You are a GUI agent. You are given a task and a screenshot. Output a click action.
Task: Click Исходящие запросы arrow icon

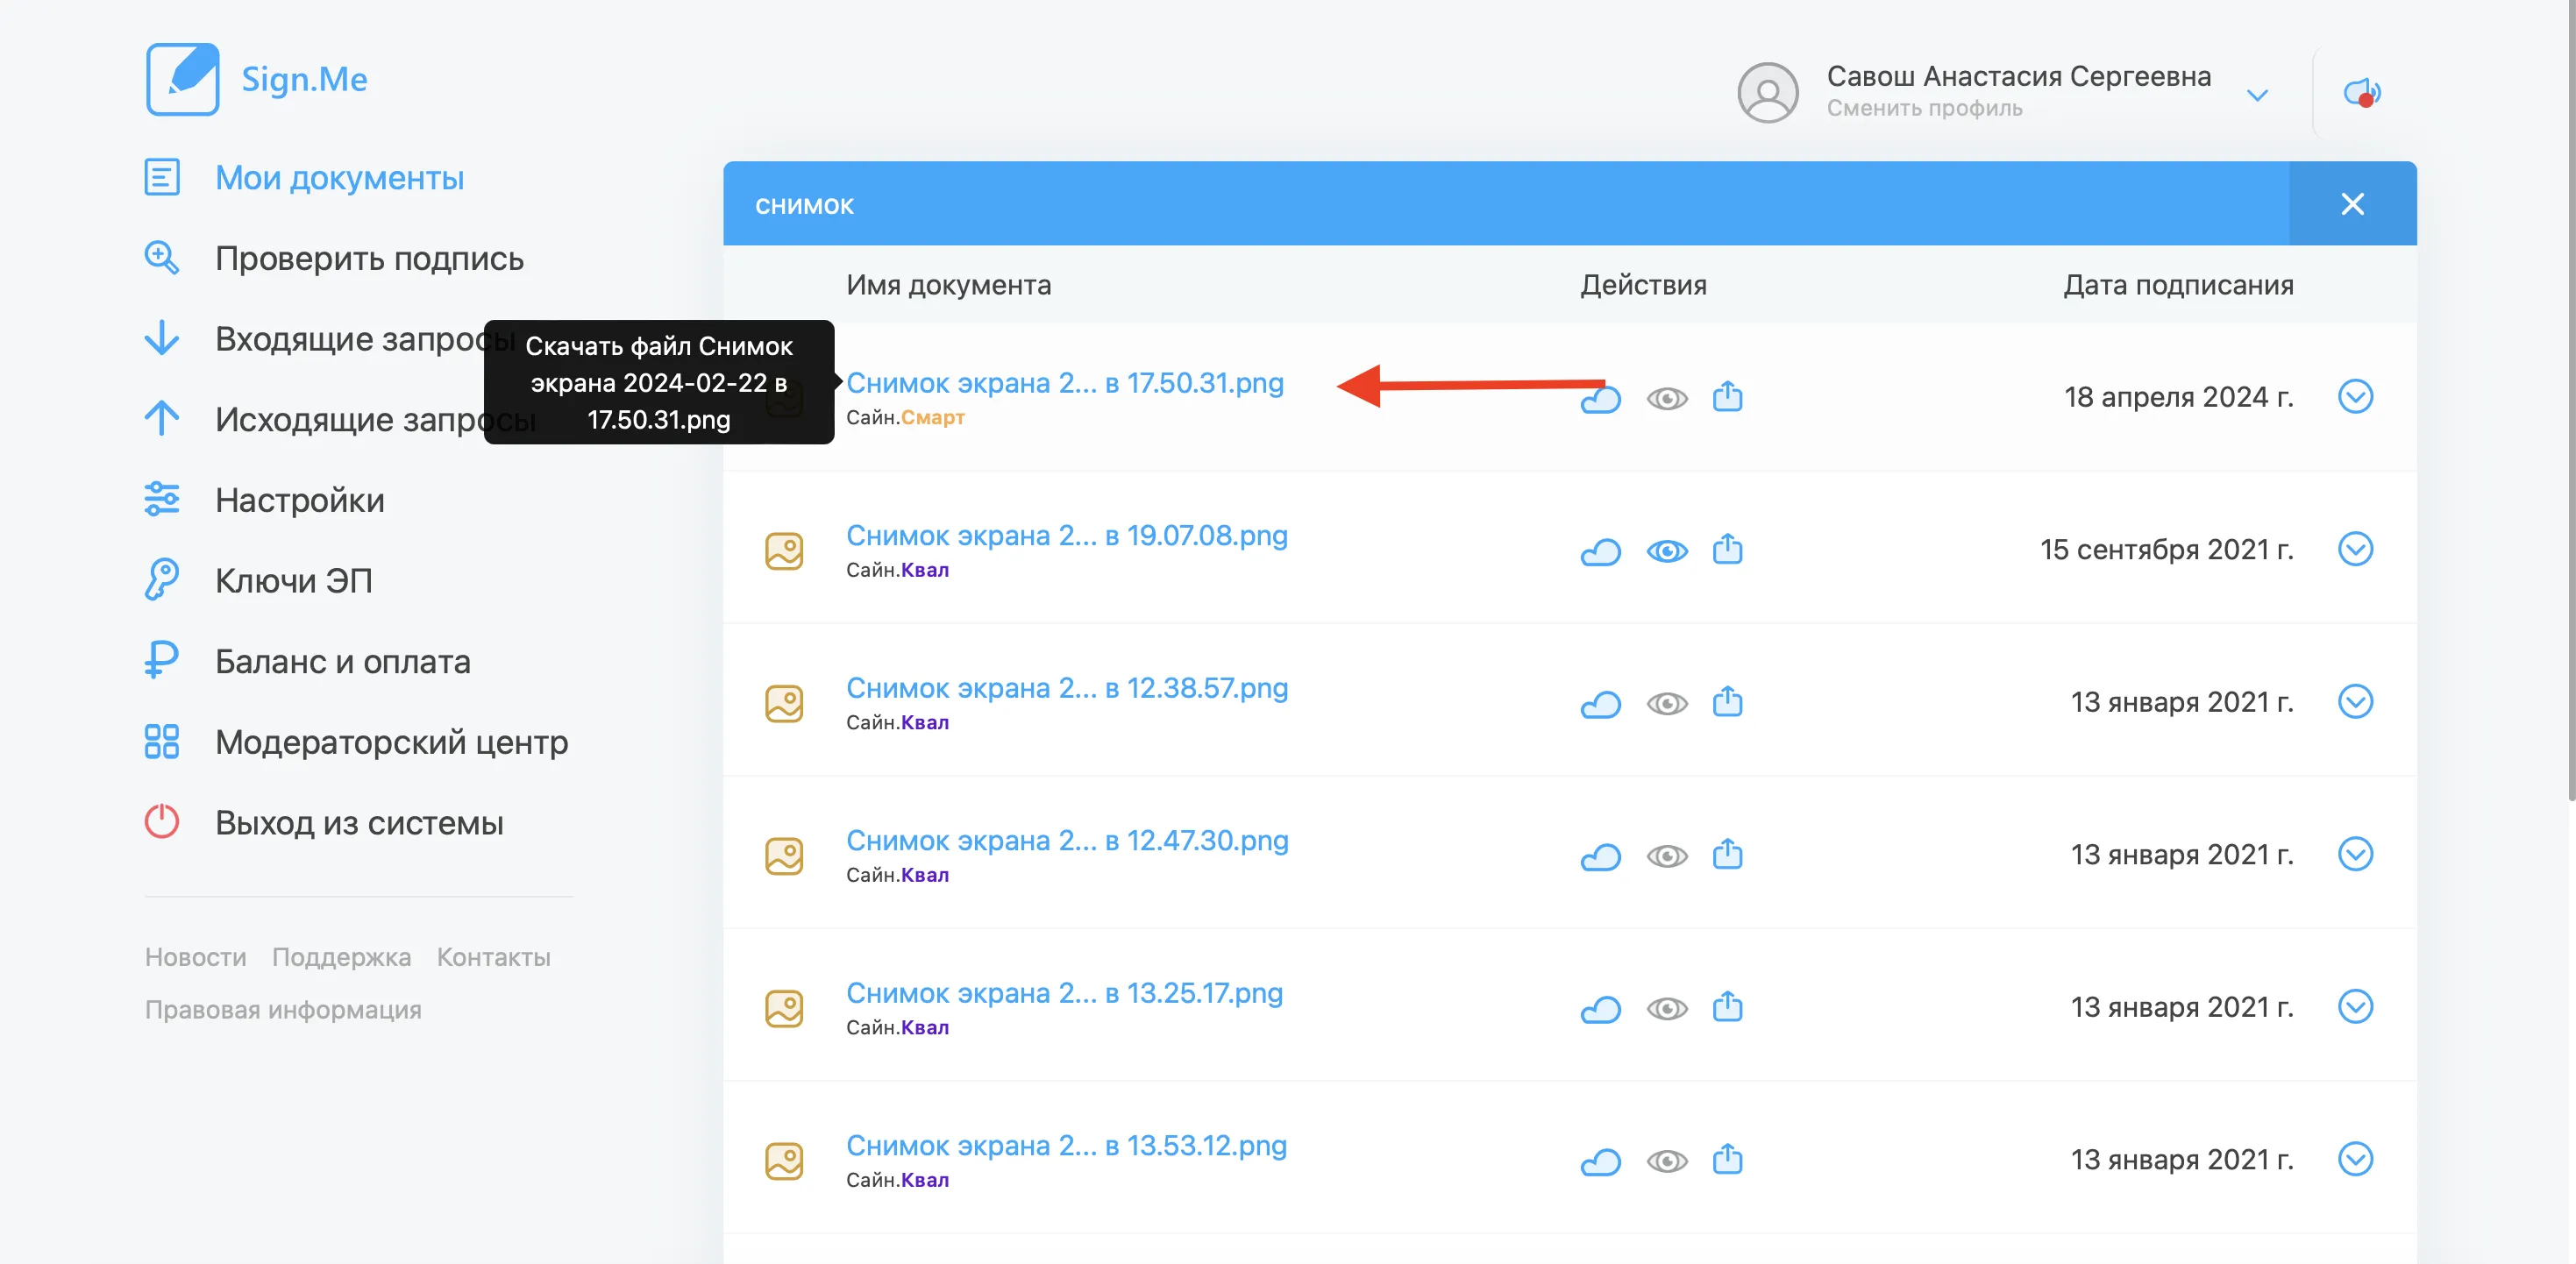point(161,418)
